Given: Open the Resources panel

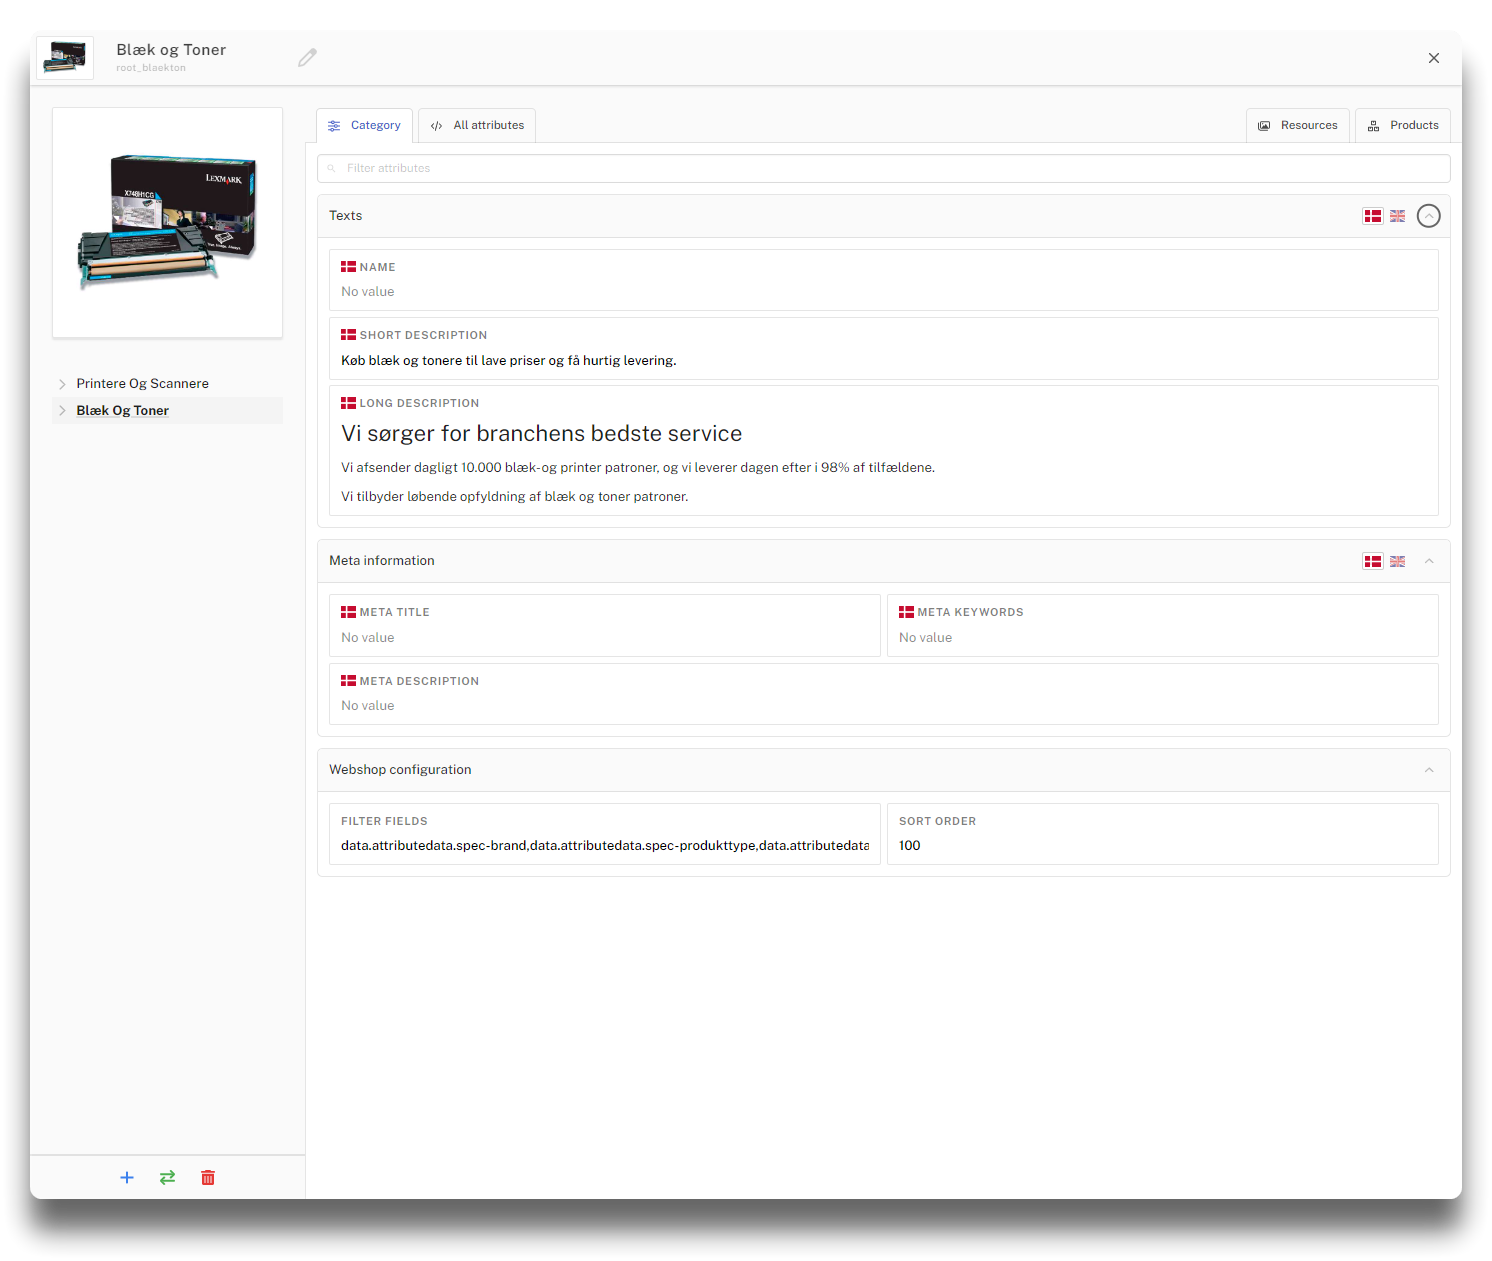Looking at the screenshot, I should pos(1297,126).
